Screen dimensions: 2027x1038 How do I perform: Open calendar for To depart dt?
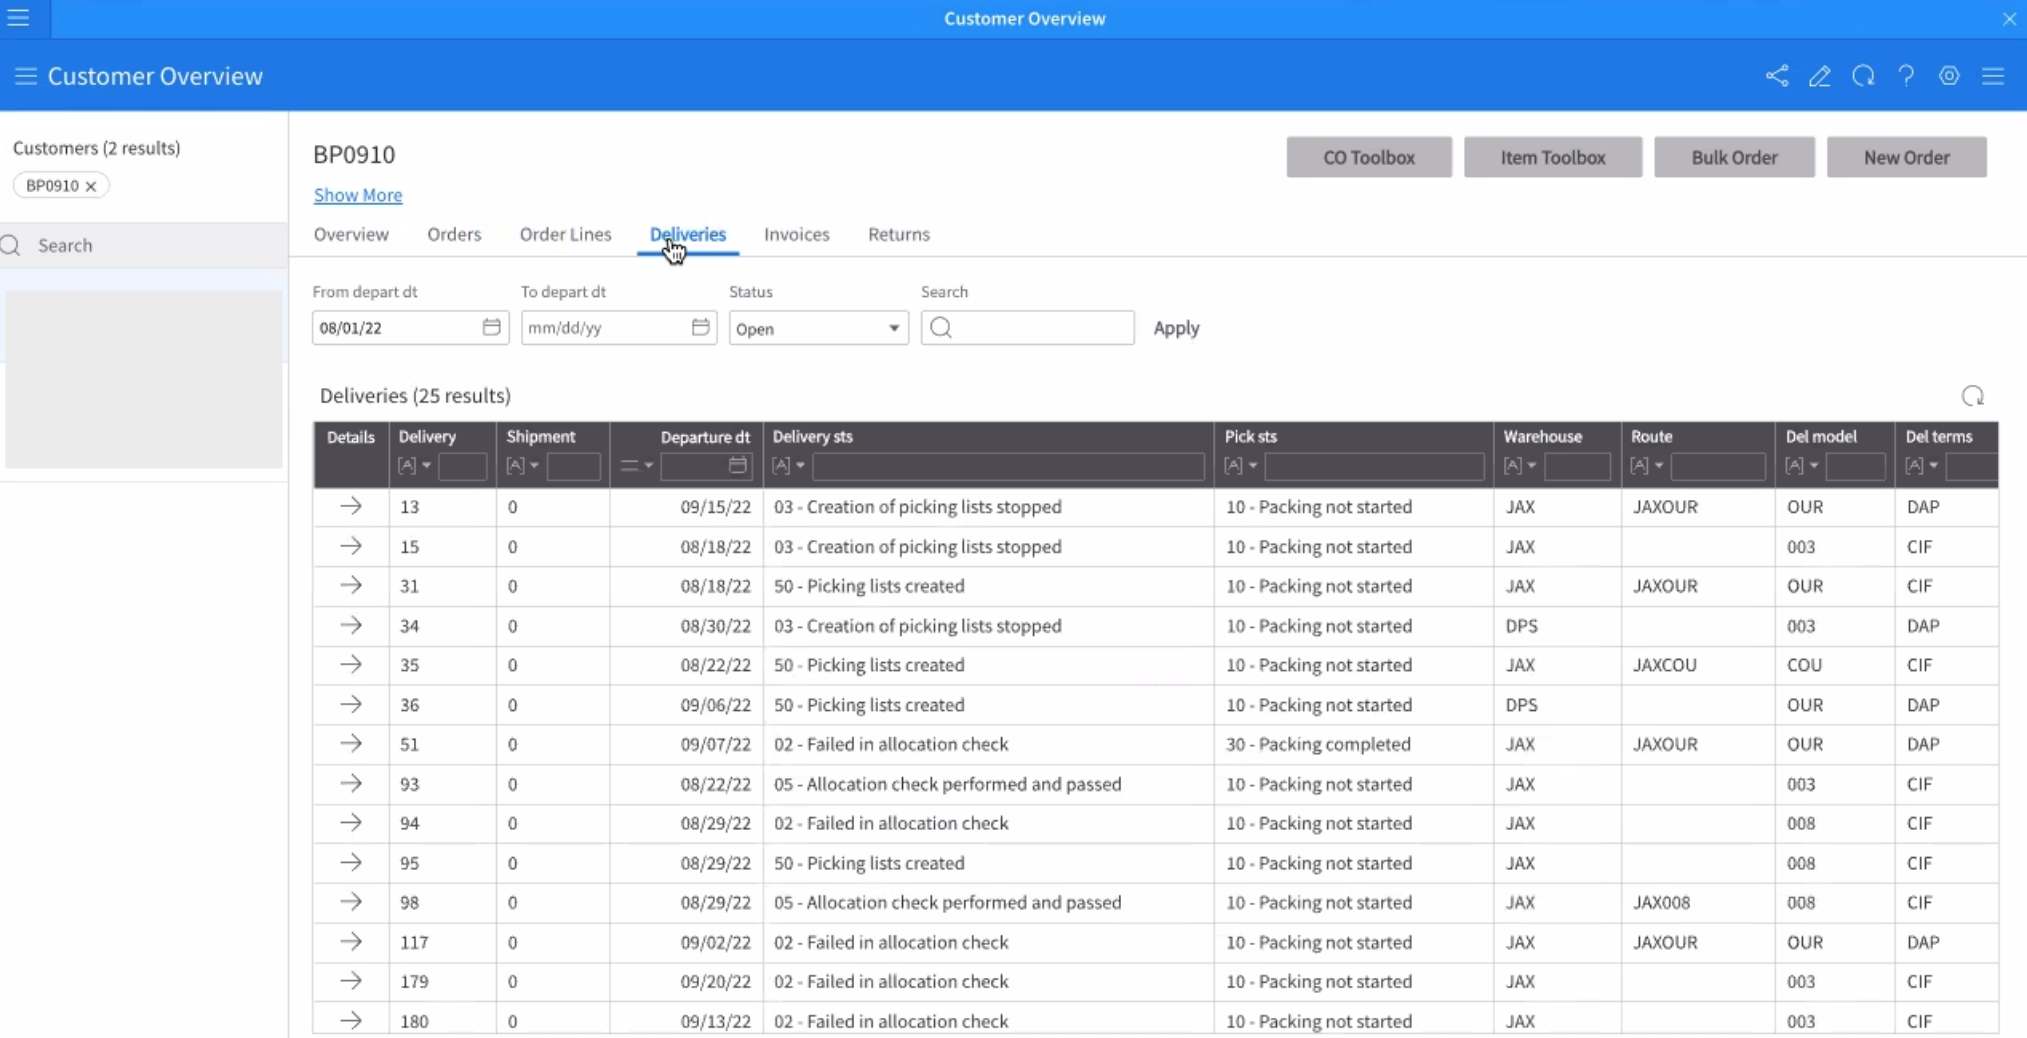[x=700, y=327]
